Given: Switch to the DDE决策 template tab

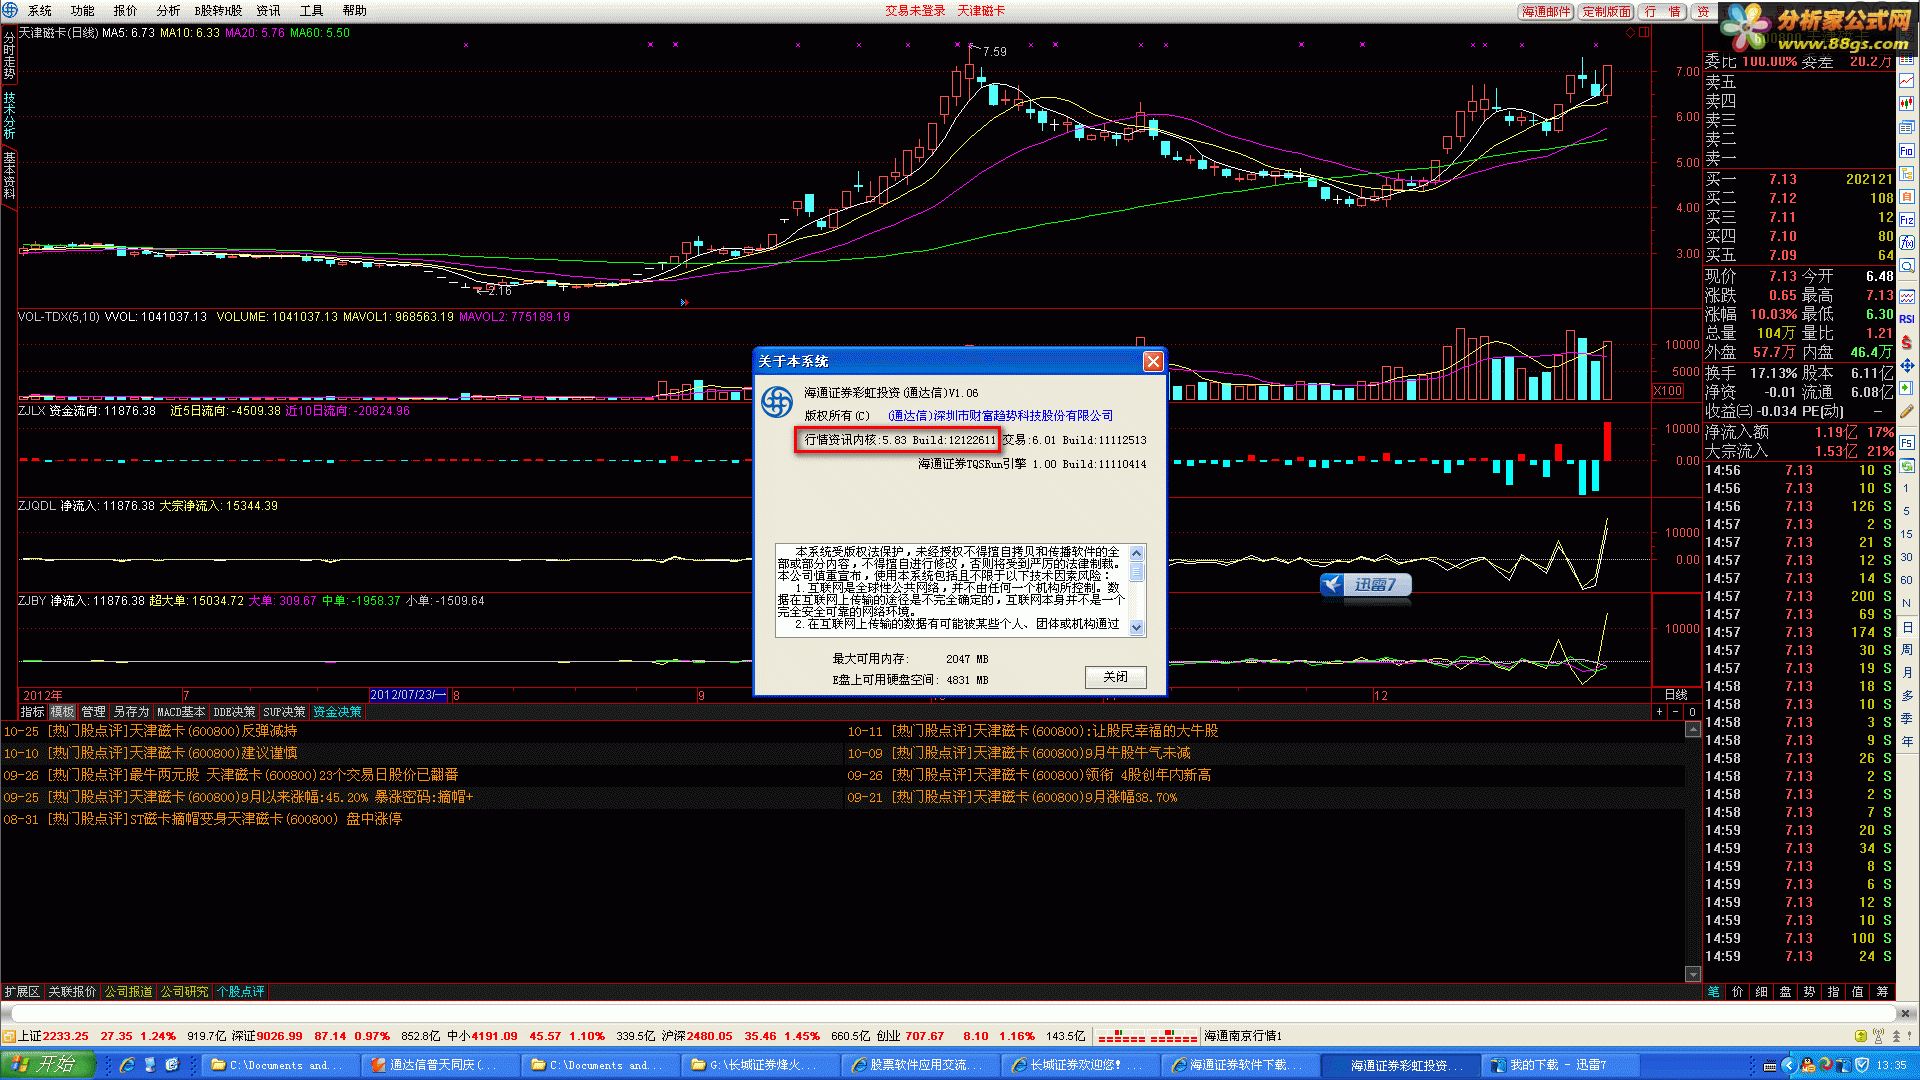Looking at the screenshot, I should [234, 712].
